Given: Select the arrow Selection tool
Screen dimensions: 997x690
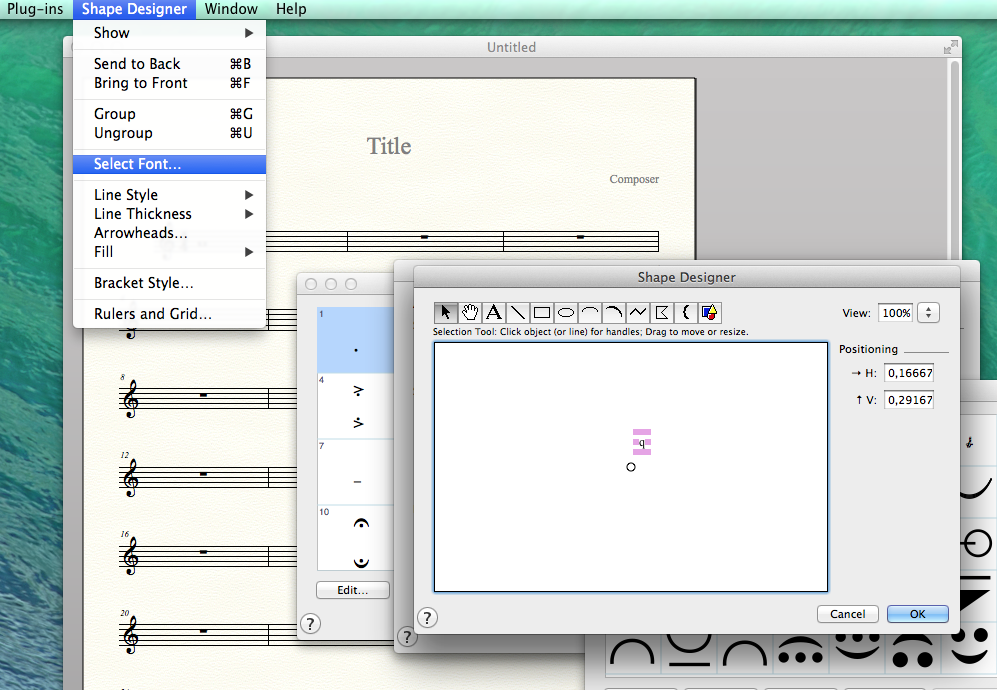Looking at the screenshot, I should [446, 312].
